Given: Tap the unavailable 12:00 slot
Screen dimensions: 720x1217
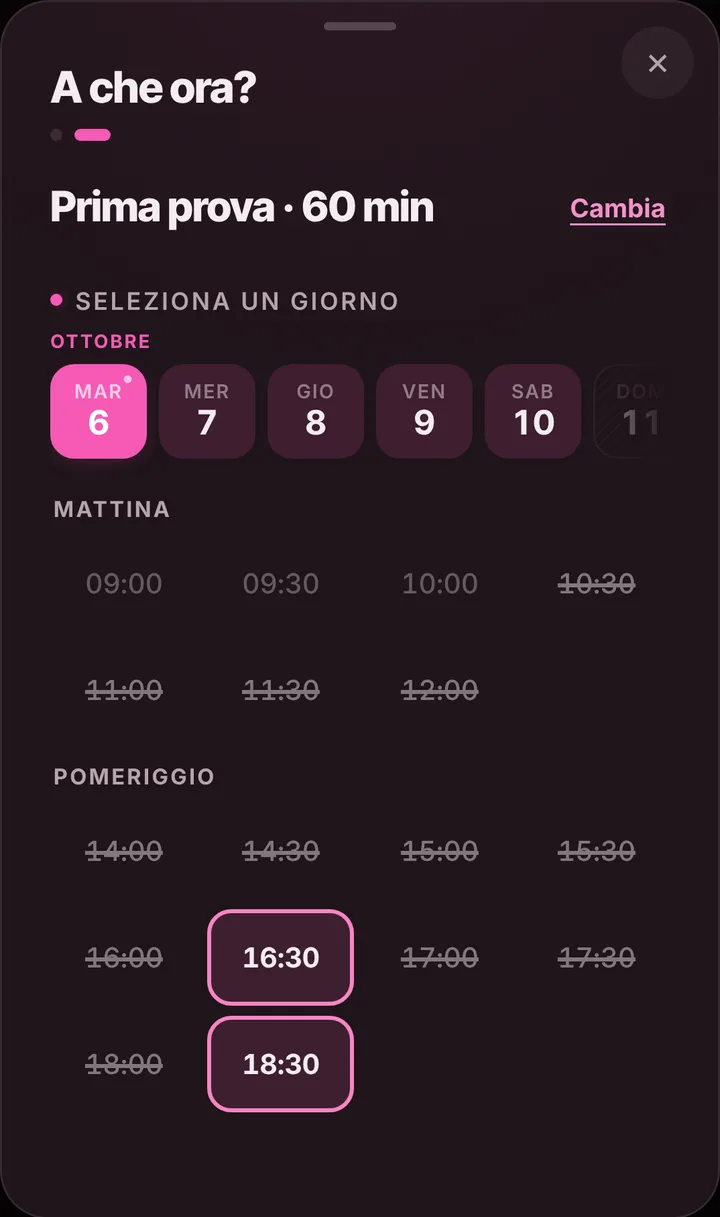Looking at the screenshot, I should [x=440, y=690].
